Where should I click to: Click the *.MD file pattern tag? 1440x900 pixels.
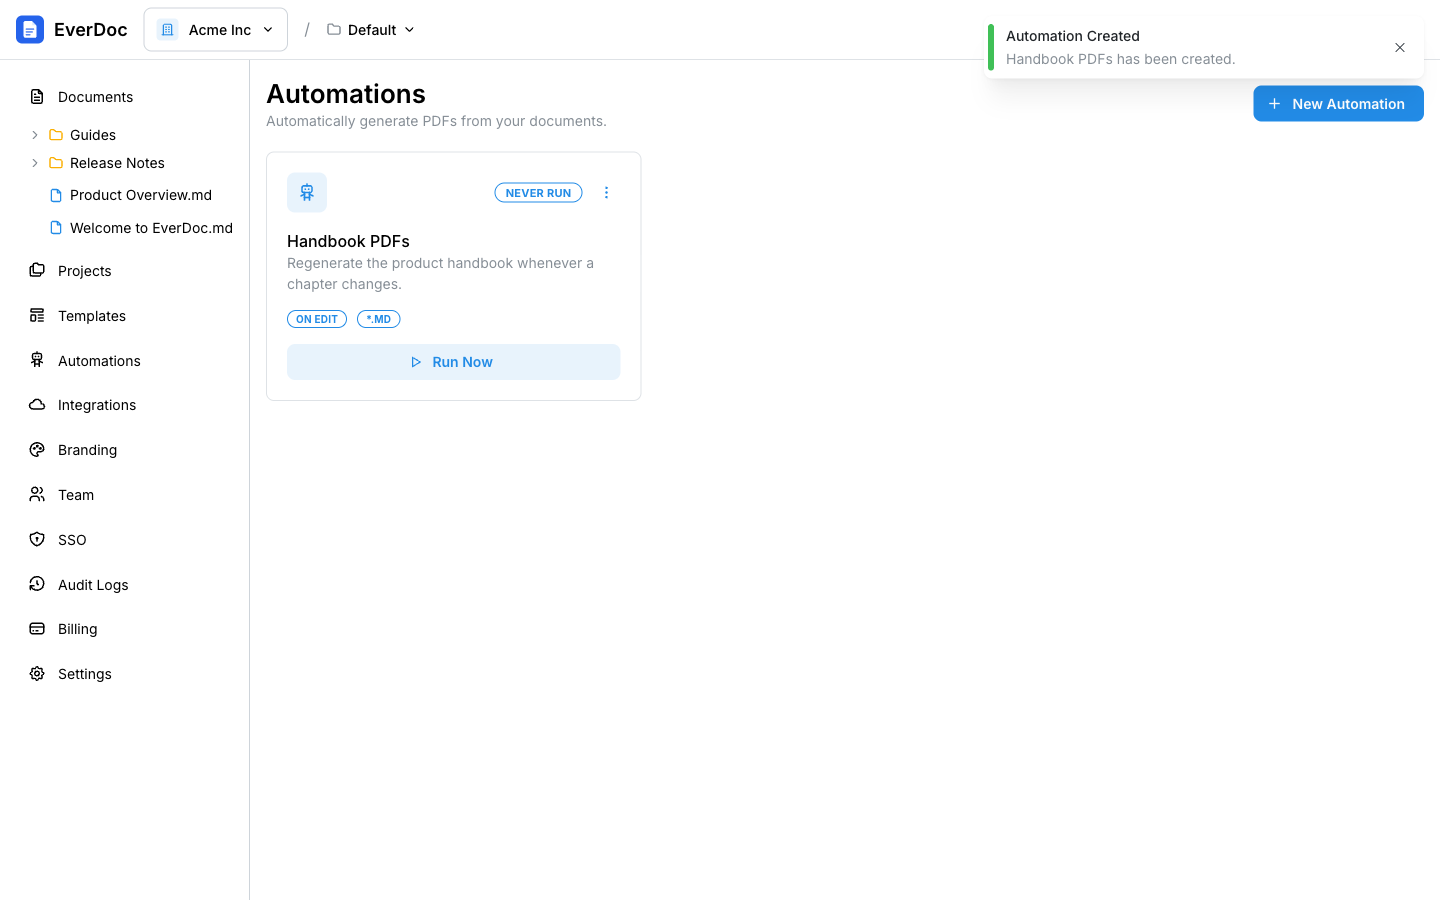[379, 319]
